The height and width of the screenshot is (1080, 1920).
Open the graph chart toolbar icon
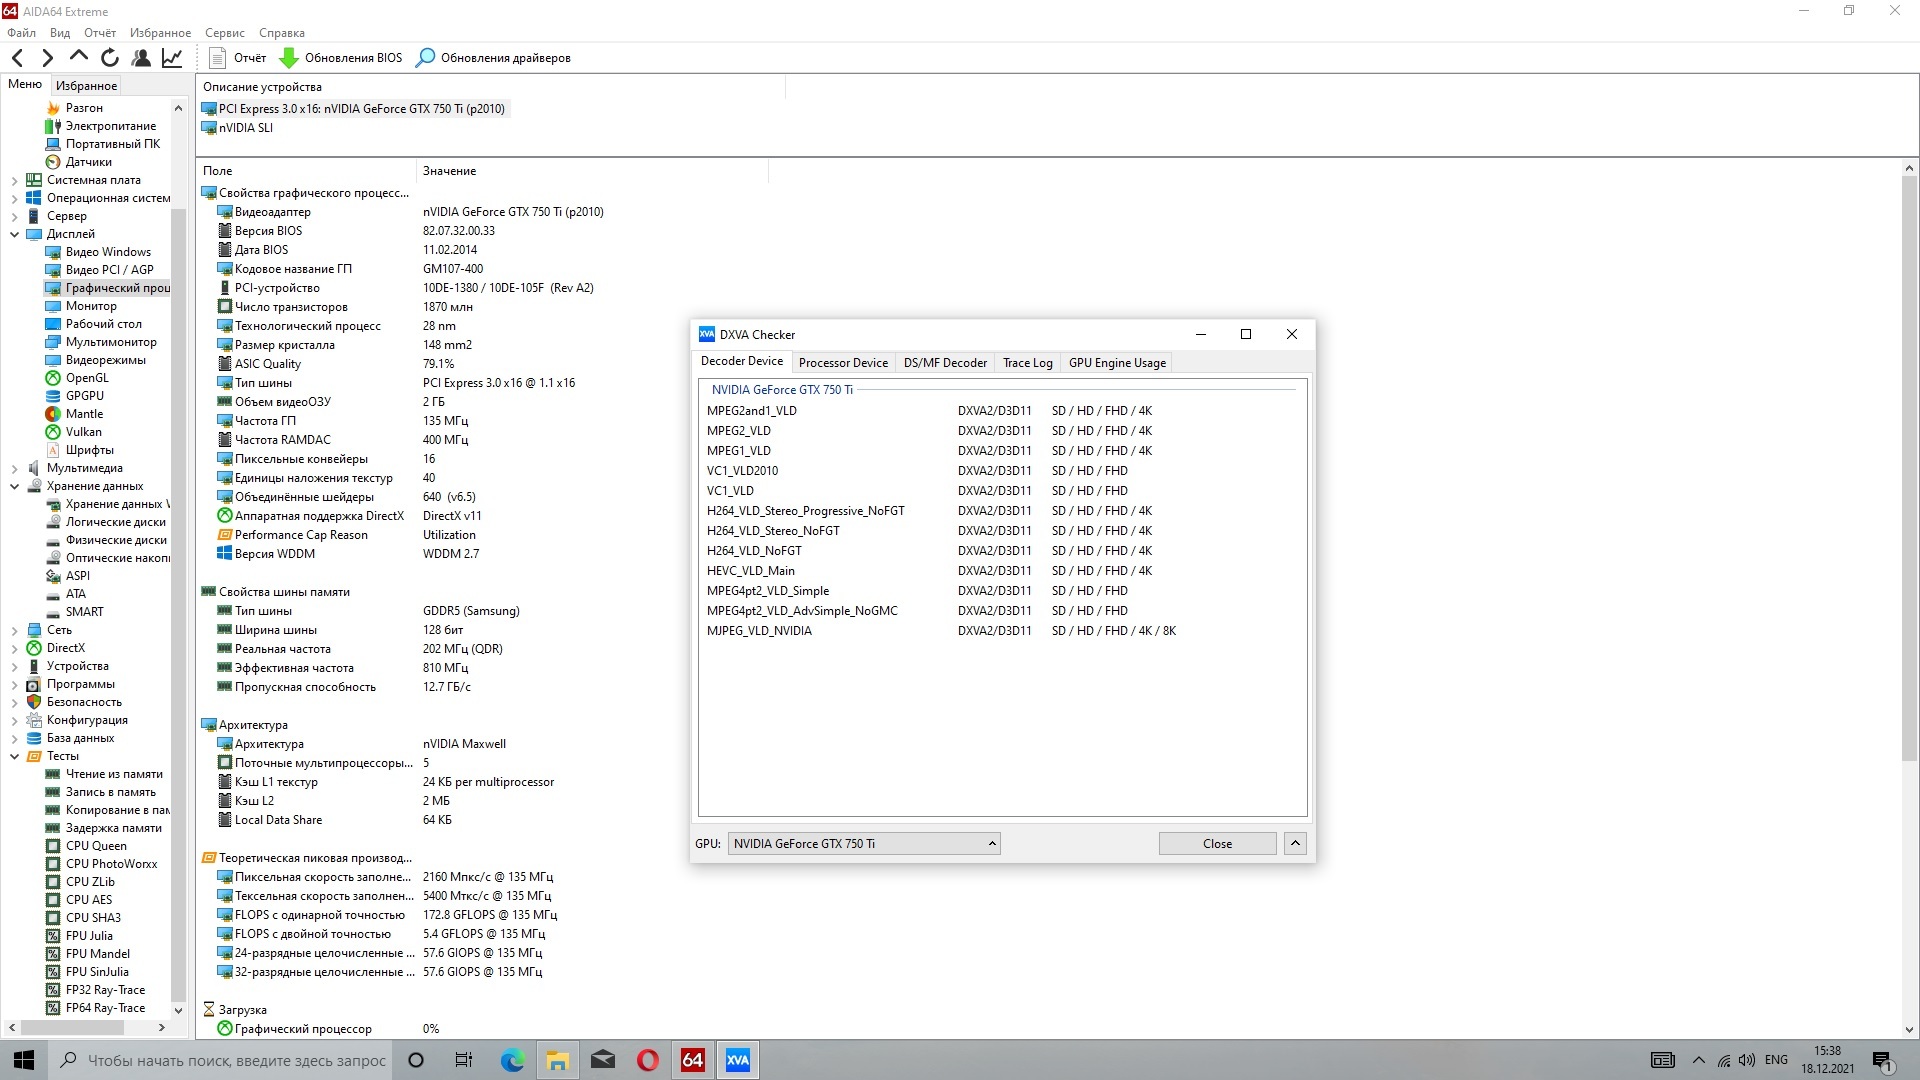(172, 58)
